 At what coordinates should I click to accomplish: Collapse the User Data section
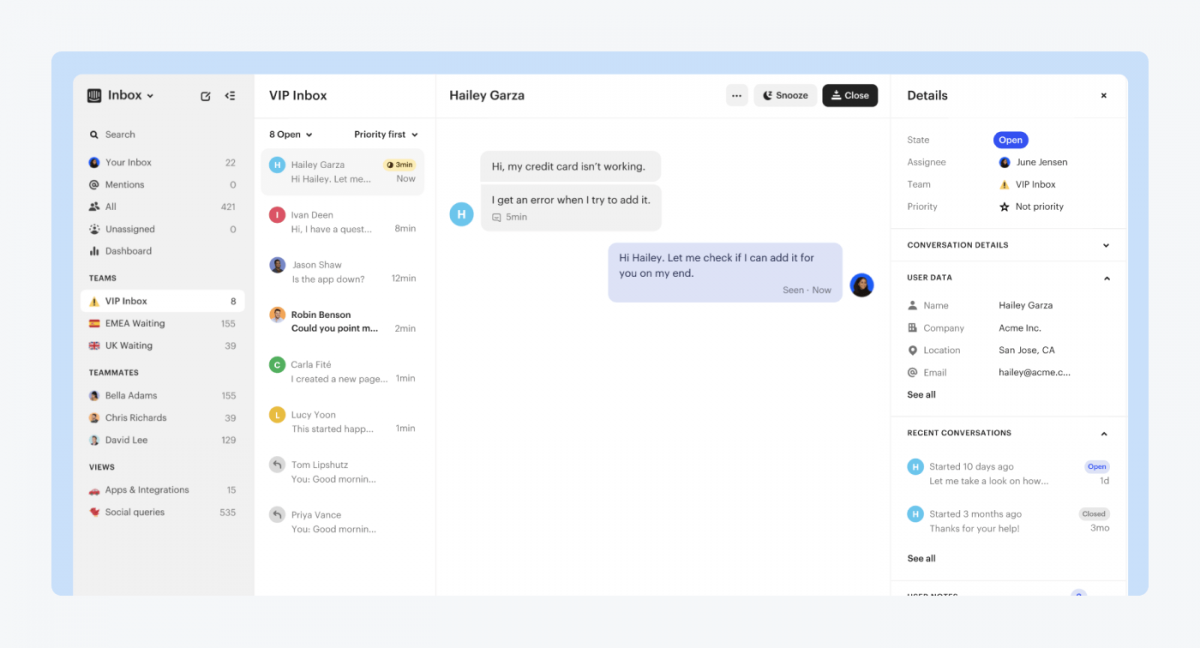(x=1106, y=277)
